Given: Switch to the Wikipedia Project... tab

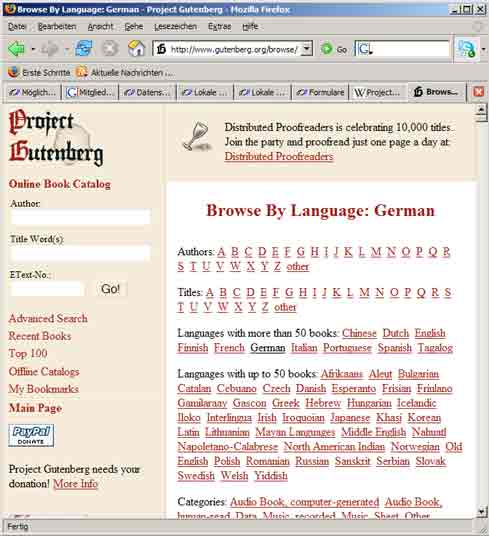Looking at the screenshot, I should [377, 92].
